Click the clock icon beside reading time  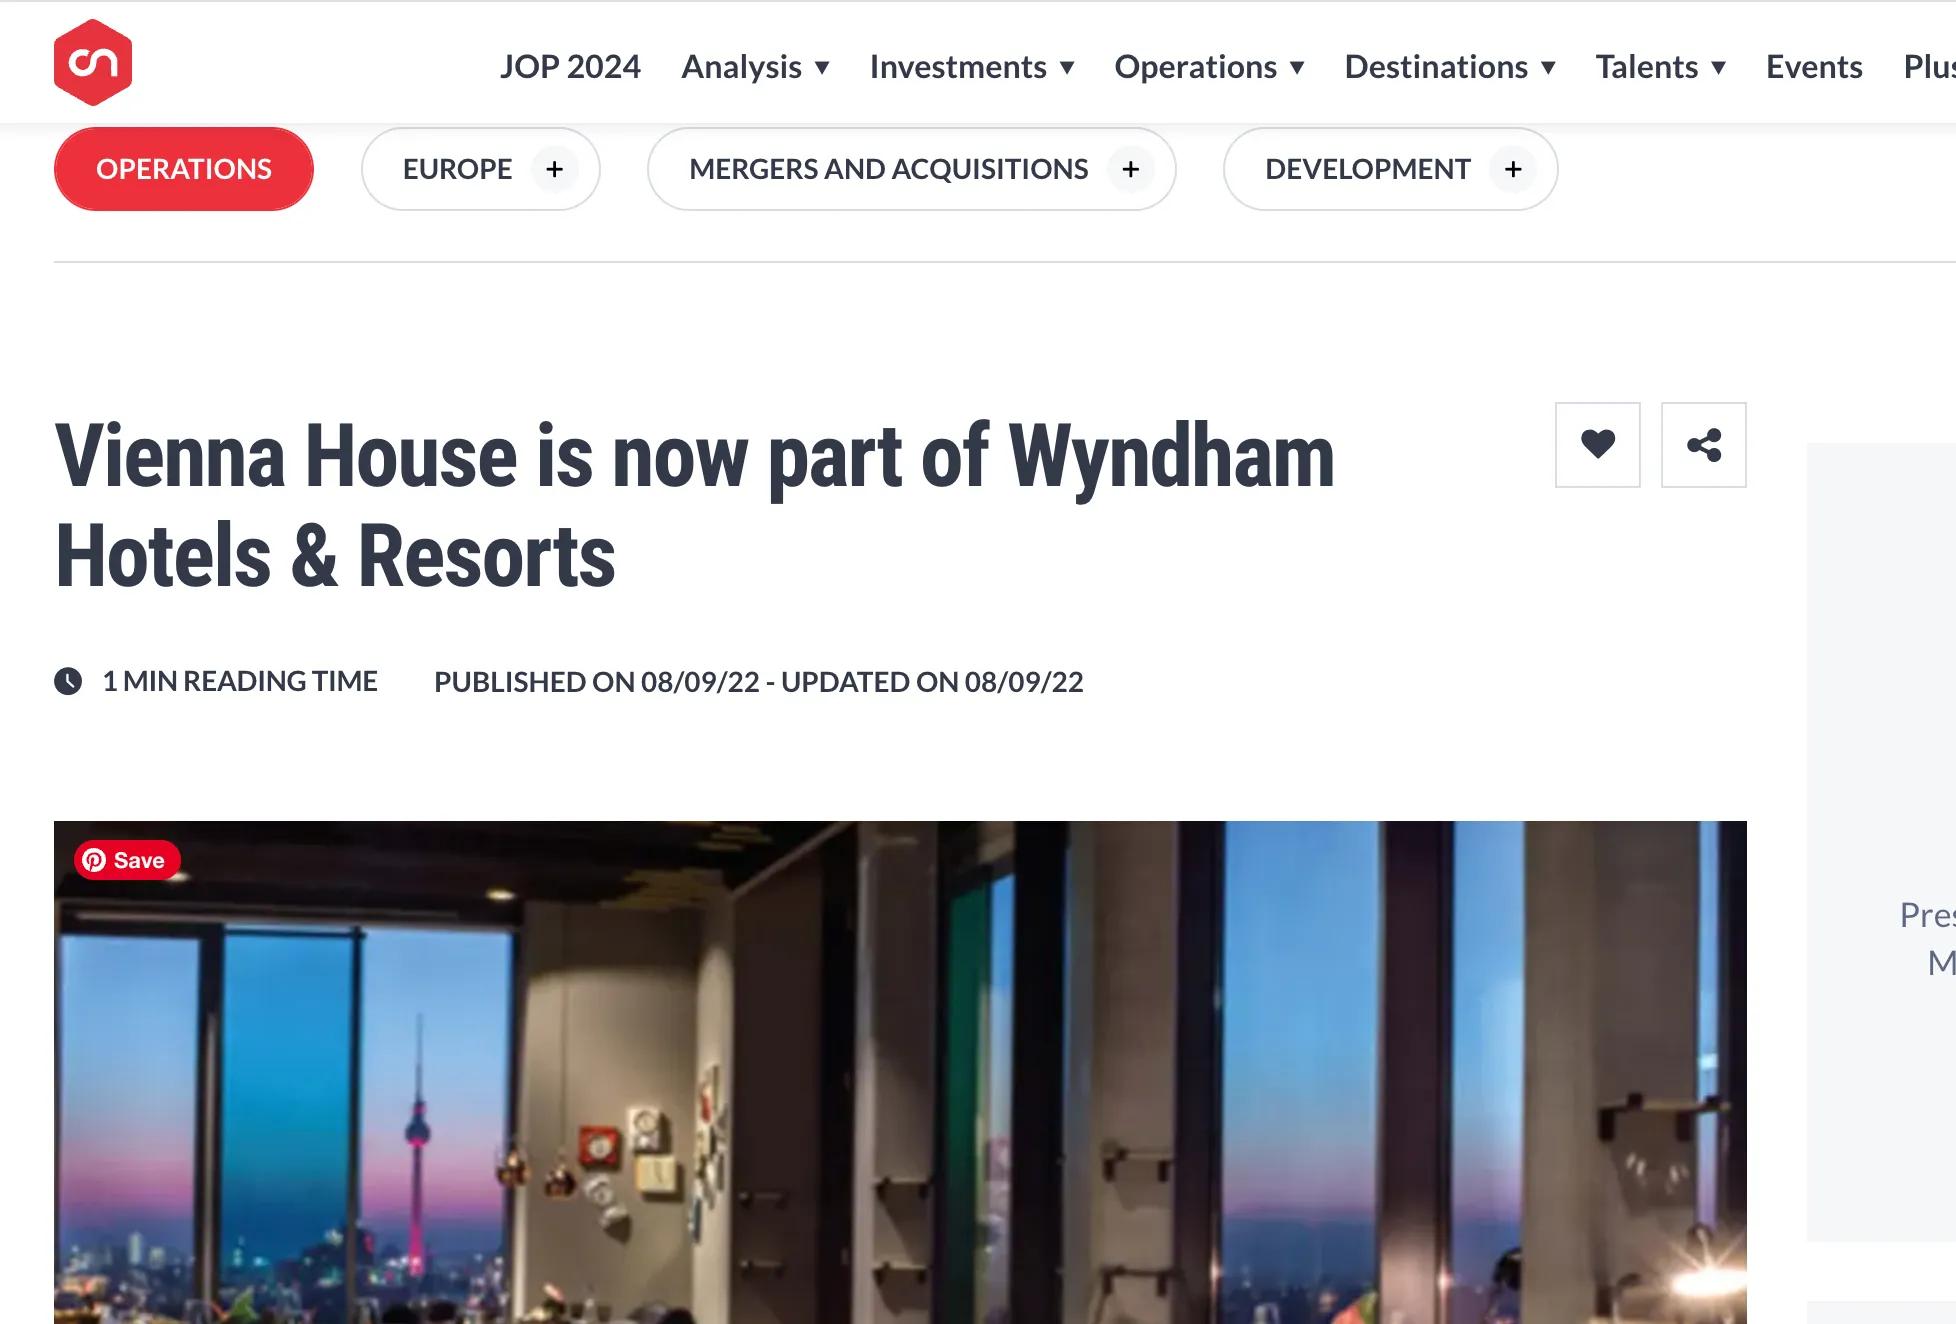point(68,681)
